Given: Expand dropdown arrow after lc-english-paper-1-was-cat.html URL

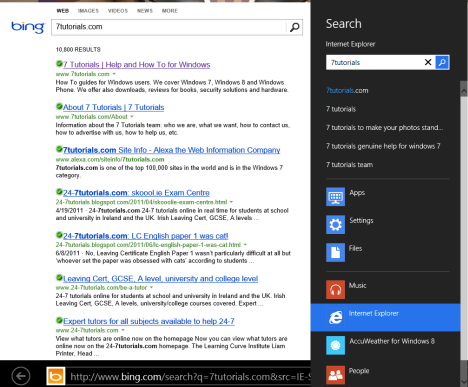Looking at the screenshot, I should tap(245, 244).
